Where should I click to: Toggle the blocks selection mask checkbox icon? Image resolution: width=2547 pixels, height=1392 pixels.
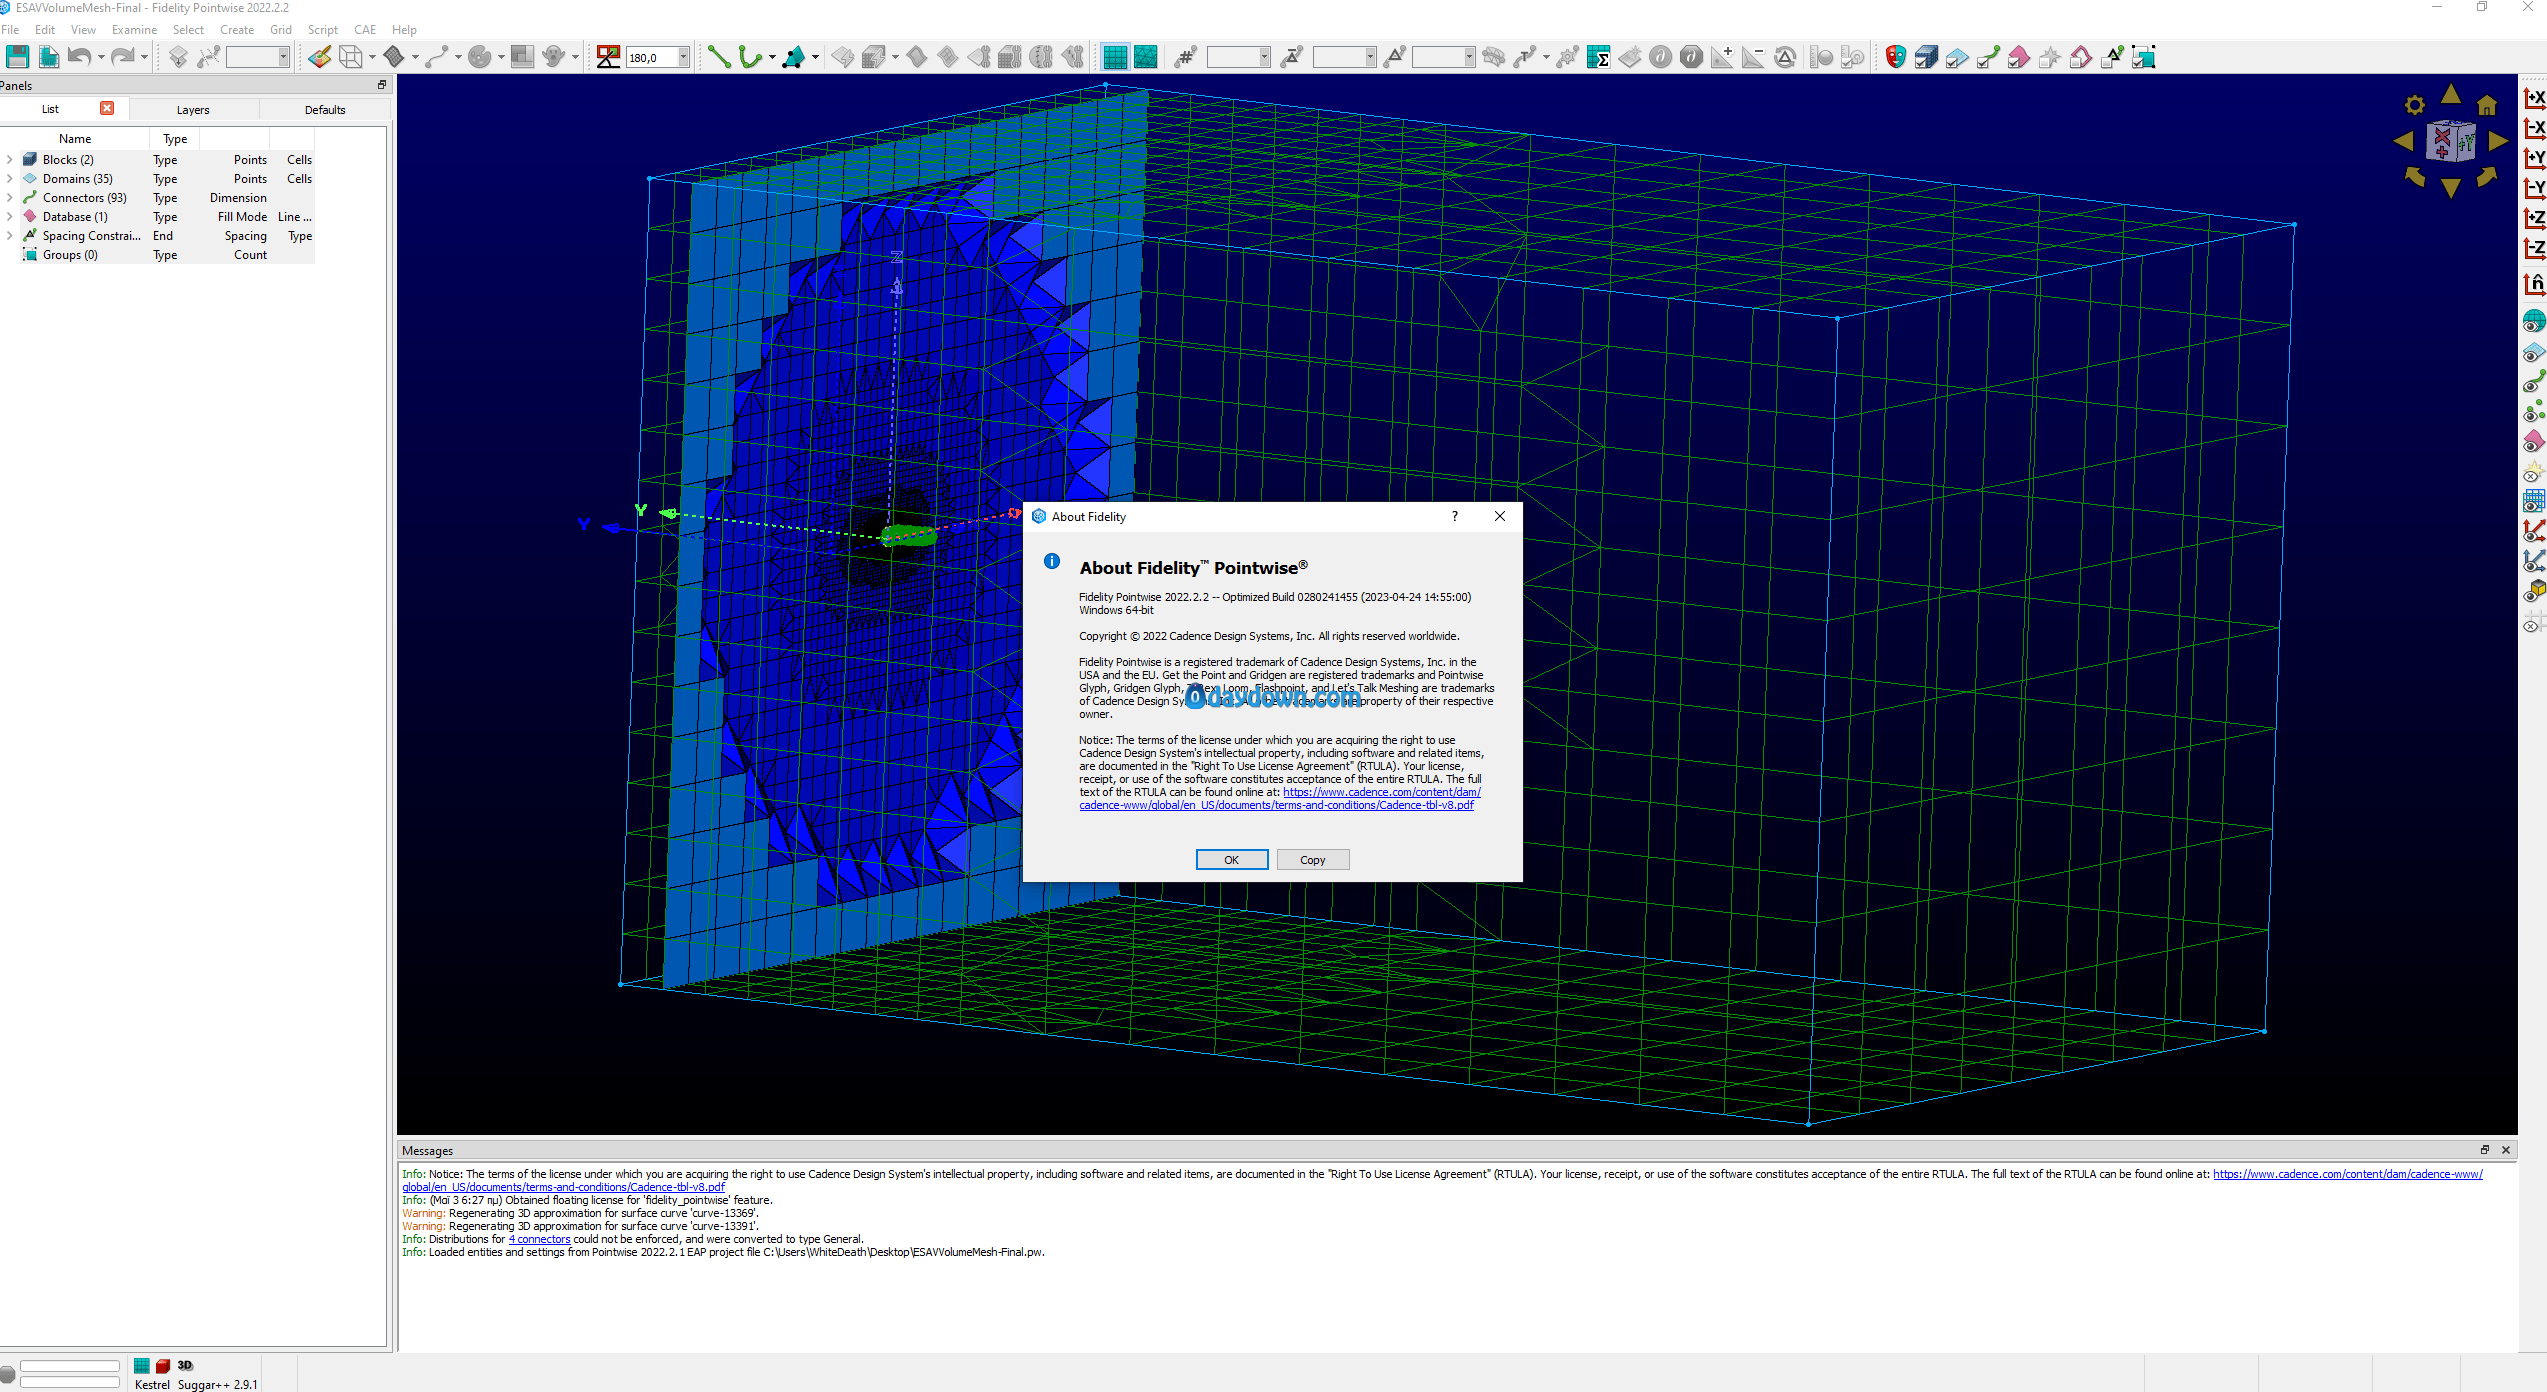(x=1926, y=57)
